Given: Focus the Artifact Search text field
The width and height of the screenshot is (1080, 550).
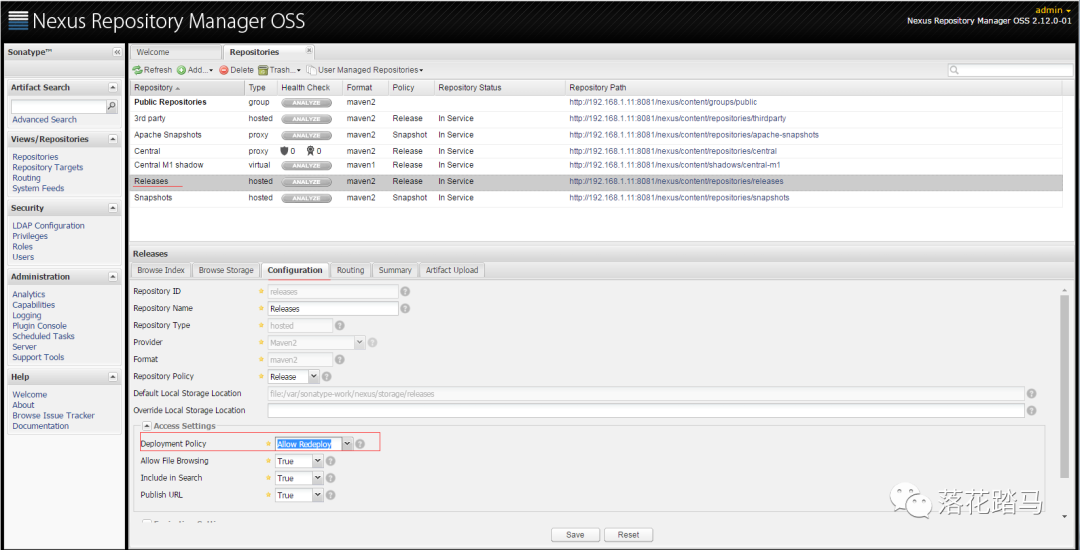Looking at the screenshot, I should coord(59,107).
